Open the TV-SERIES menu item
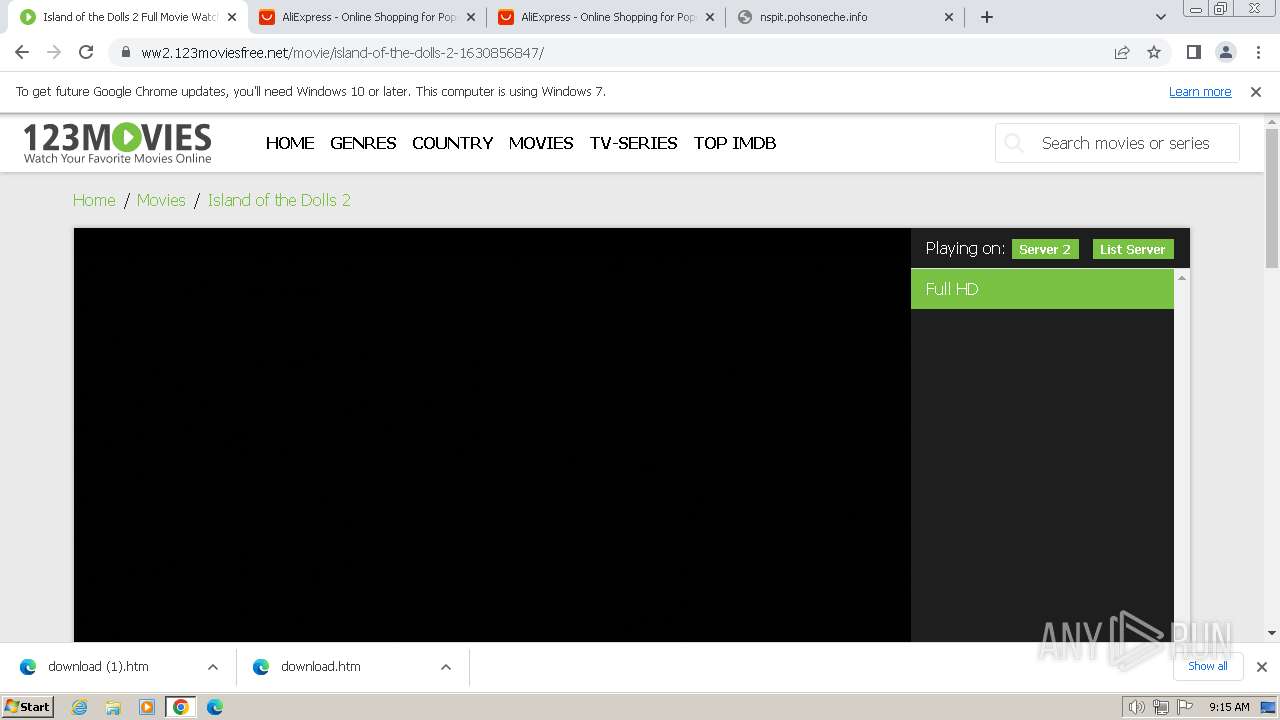The width and height of the screenshot is (1280, 720). coord(633,143)
